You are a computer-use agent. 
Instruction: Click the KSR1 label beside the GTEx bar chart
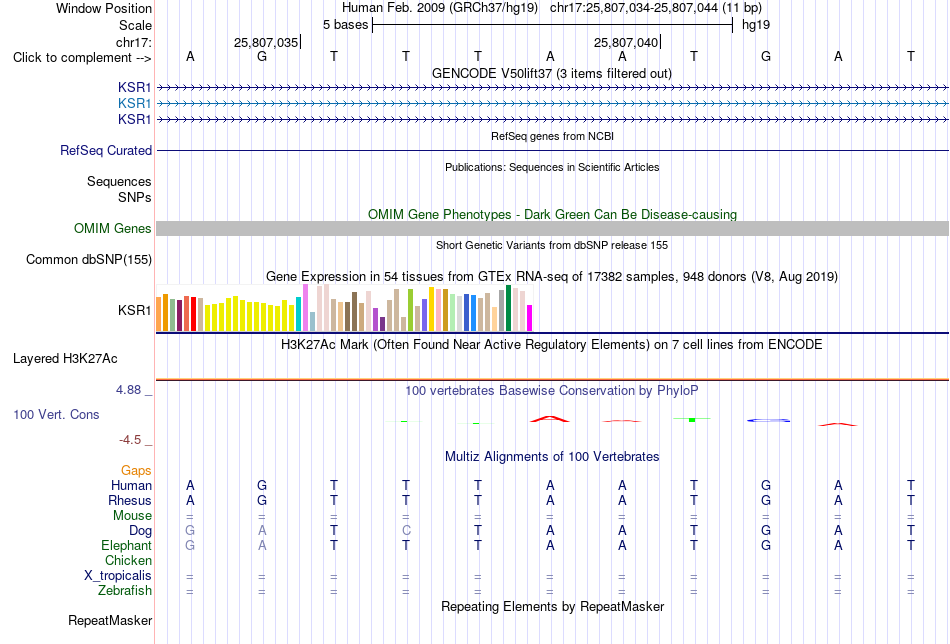(x=135, y=310)
